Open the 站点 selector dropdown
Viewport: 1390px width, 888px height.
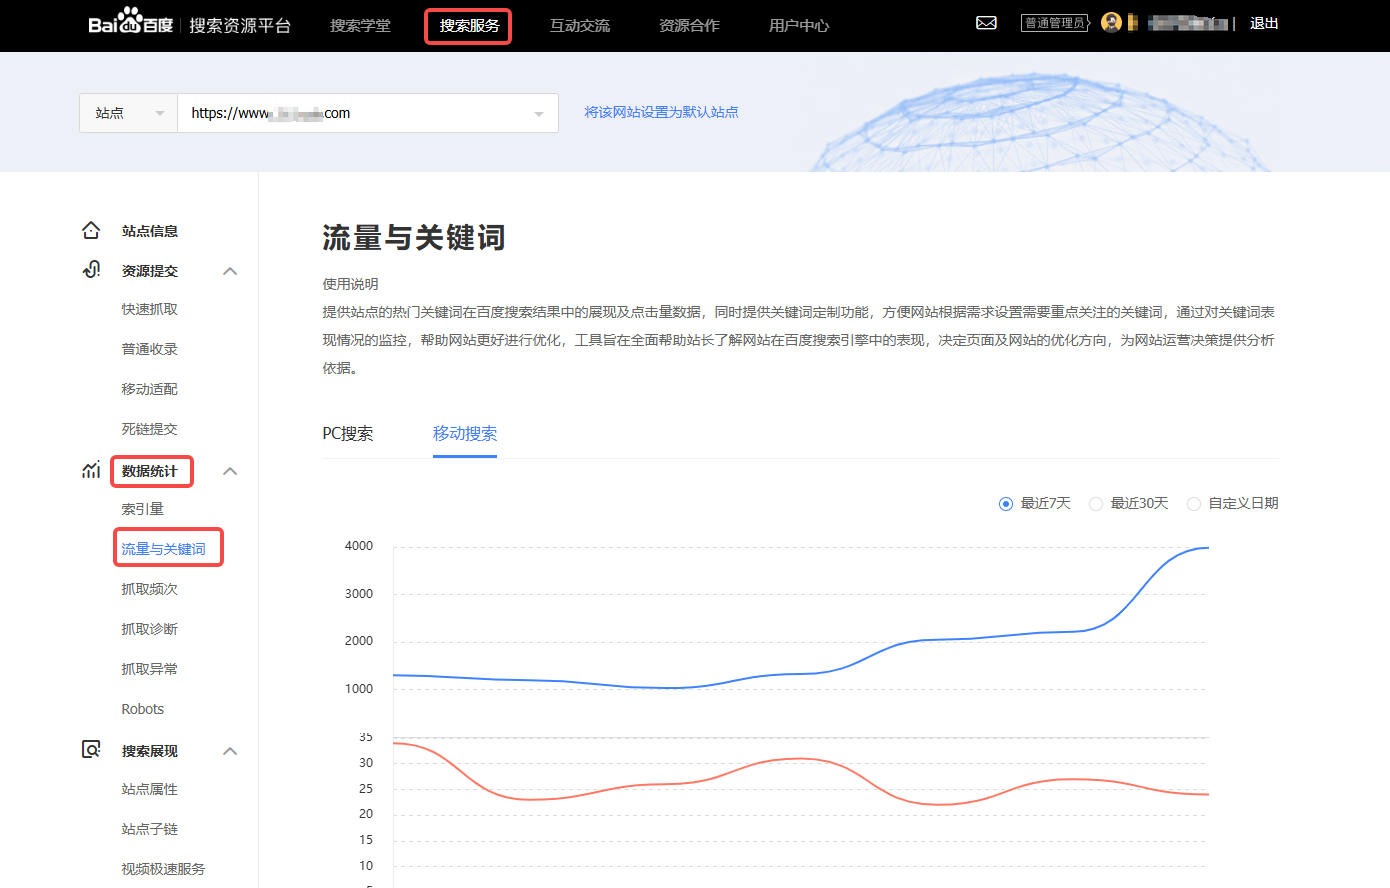pyautogui.click(x=128, y=112)
